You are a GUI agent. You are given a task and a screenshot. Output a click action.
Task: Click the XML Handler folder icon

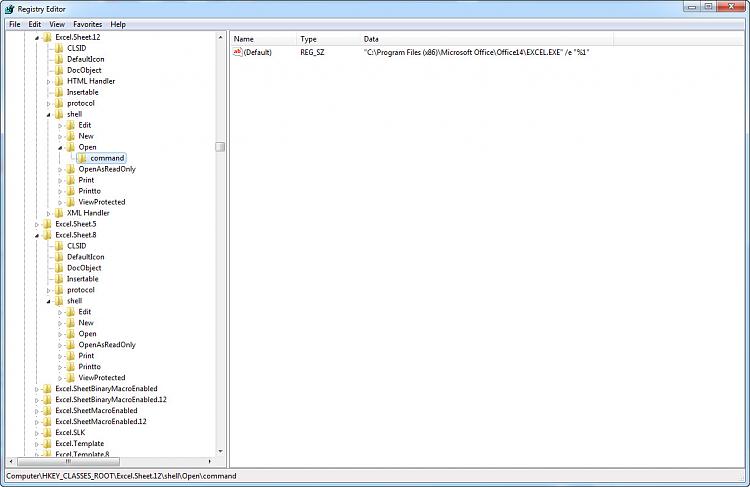click(x=59, y=213)
